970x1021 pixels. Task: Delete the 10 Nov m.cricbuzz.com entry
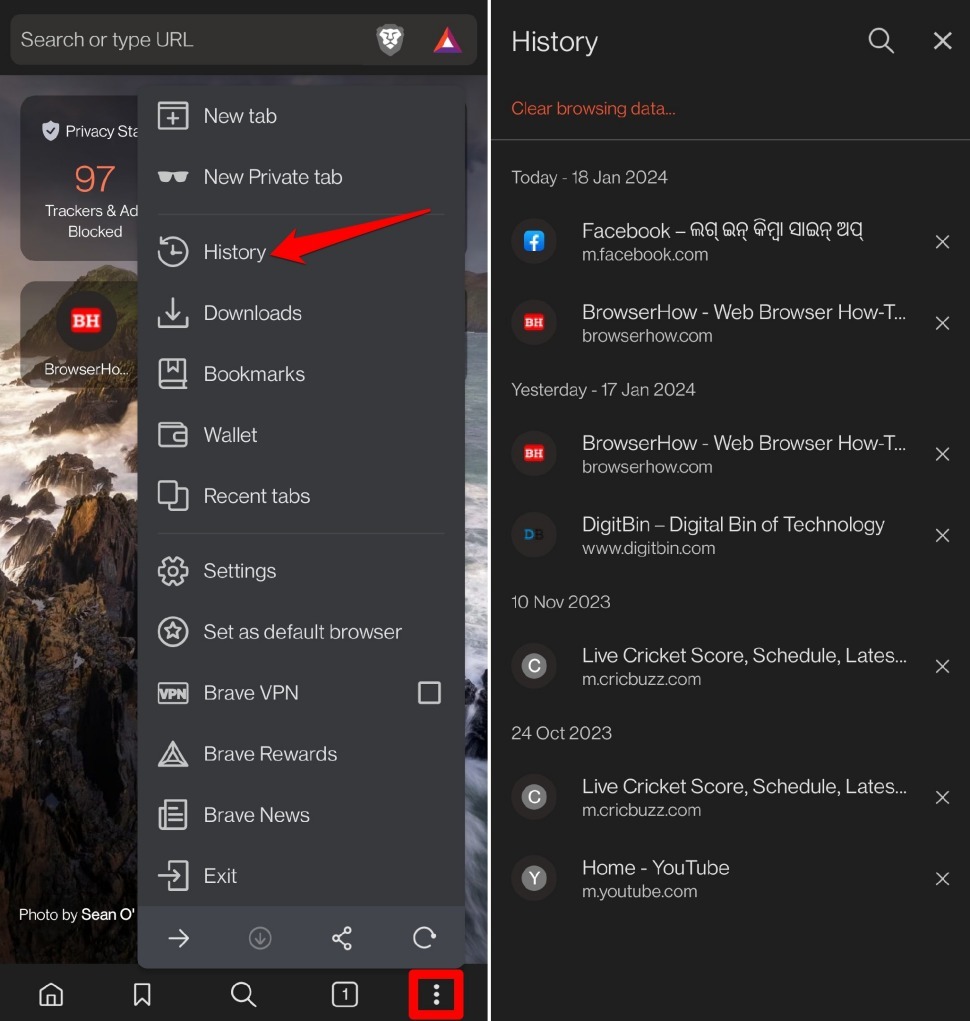(x=942, y=667)
